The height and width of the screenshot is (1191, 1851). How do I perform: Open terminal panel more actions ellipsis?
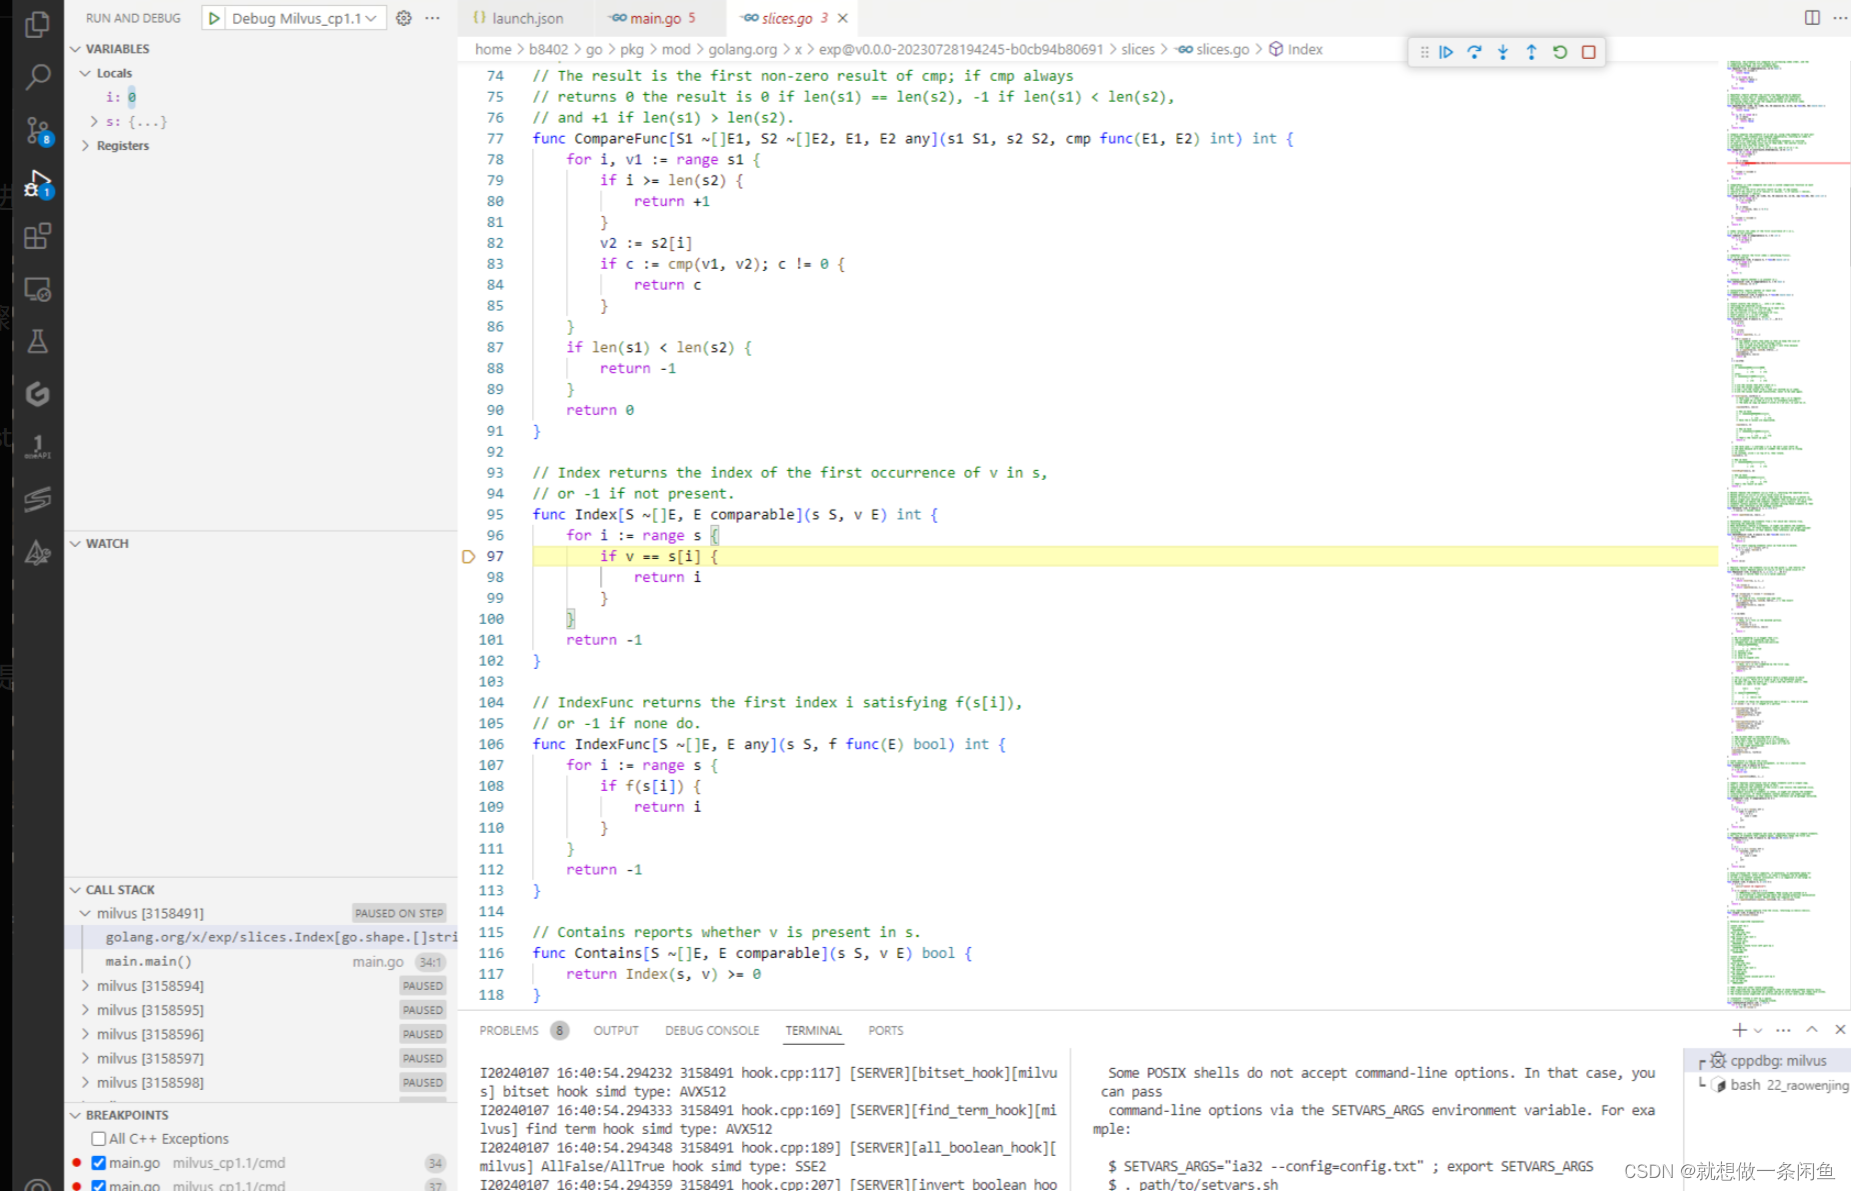[1784, 1030]
